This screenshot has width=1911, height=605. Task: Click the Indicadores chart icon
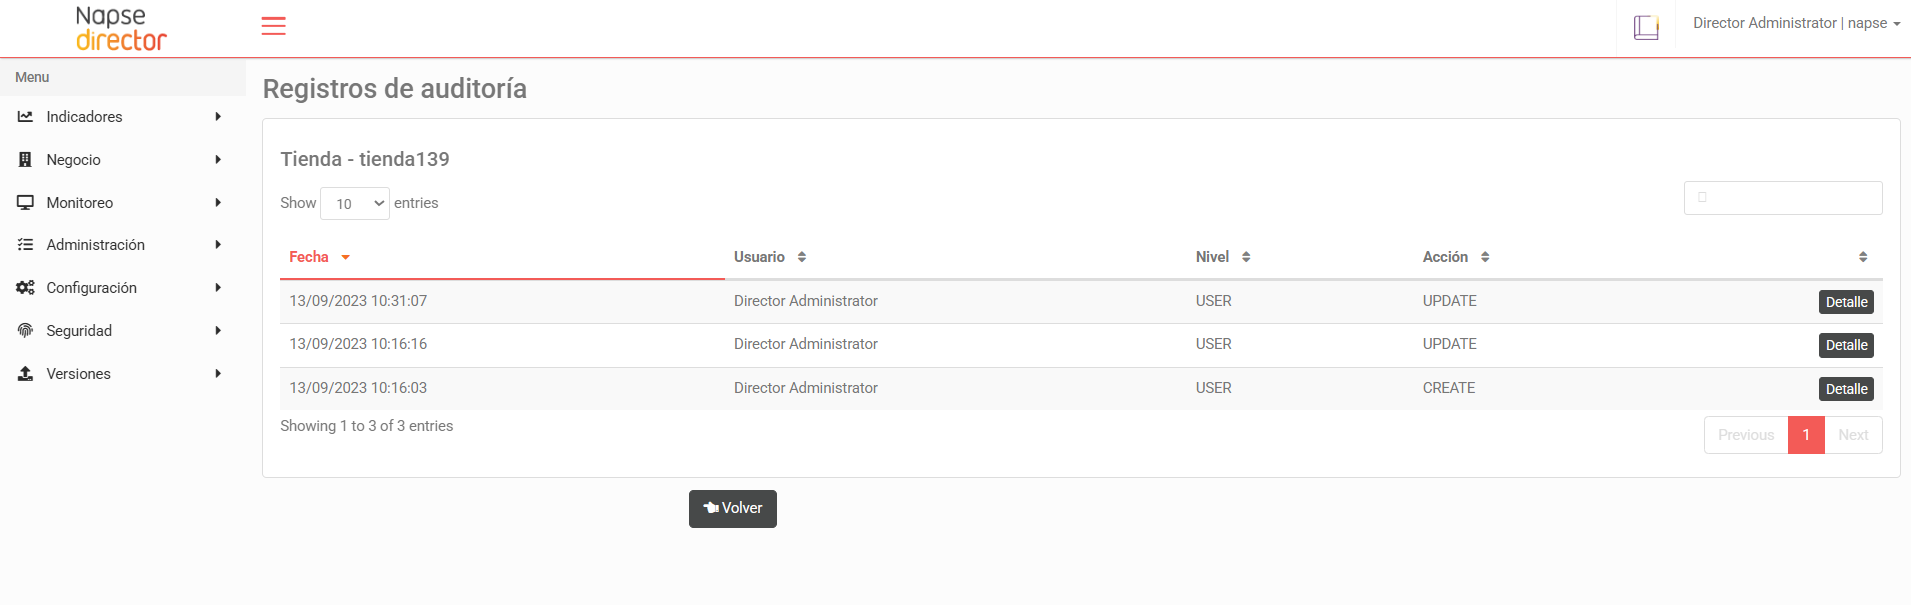(x=25, y=117)
